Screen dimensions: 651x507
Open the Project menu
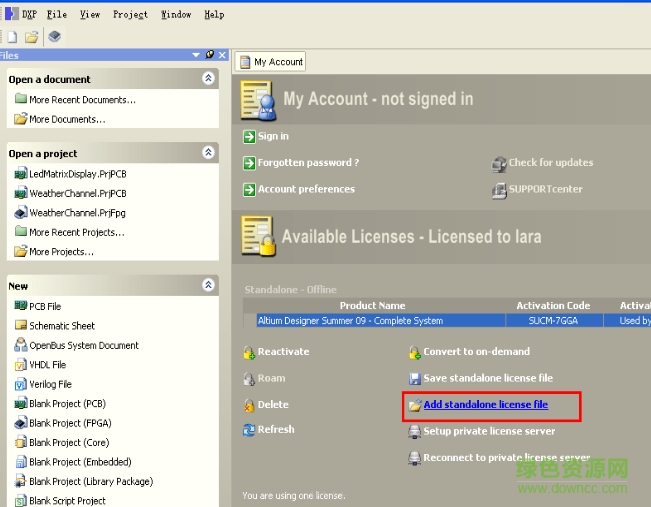[x=130, y=14]
